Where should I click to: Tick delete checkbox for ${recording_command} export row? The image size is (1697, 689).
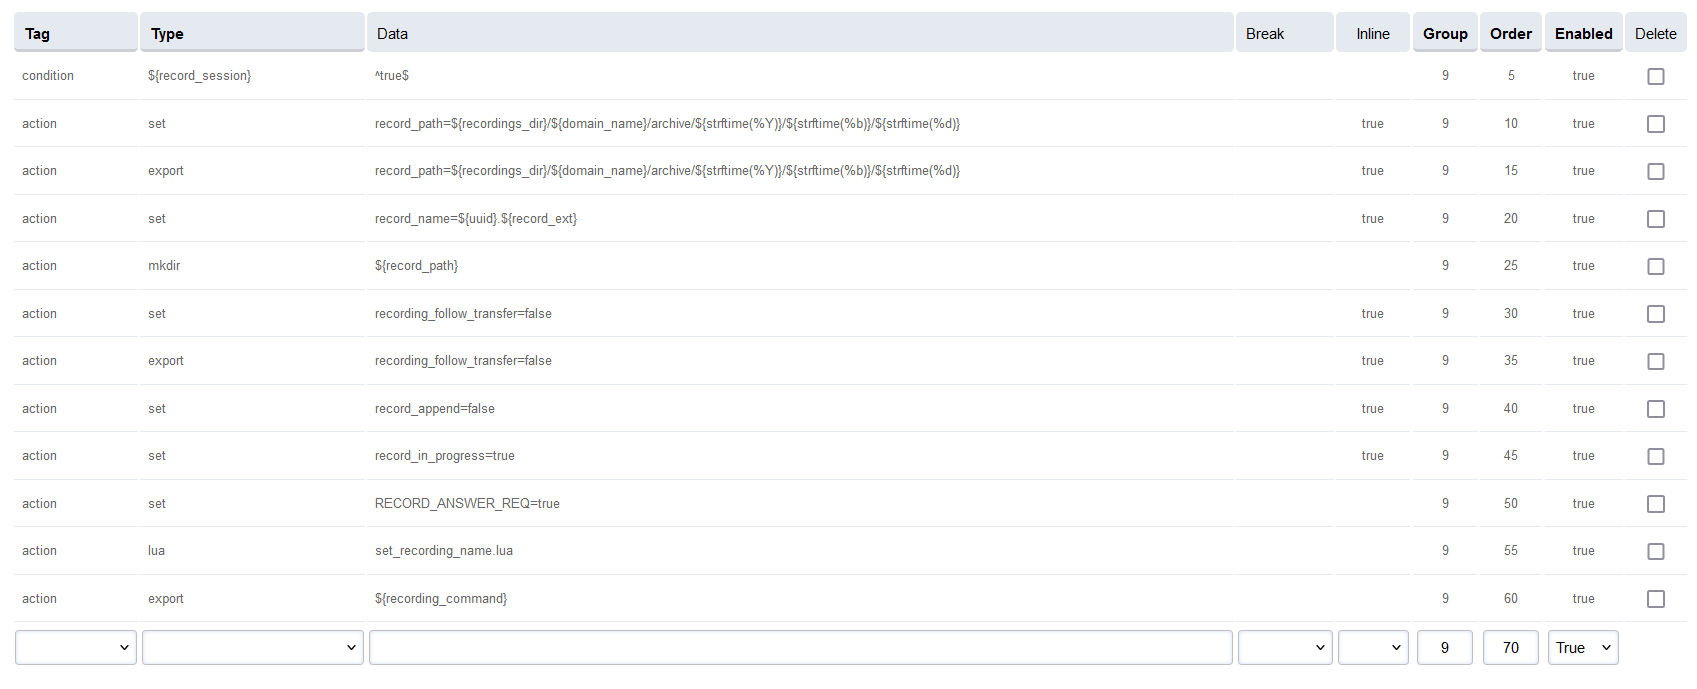[x=1655, y=599]
